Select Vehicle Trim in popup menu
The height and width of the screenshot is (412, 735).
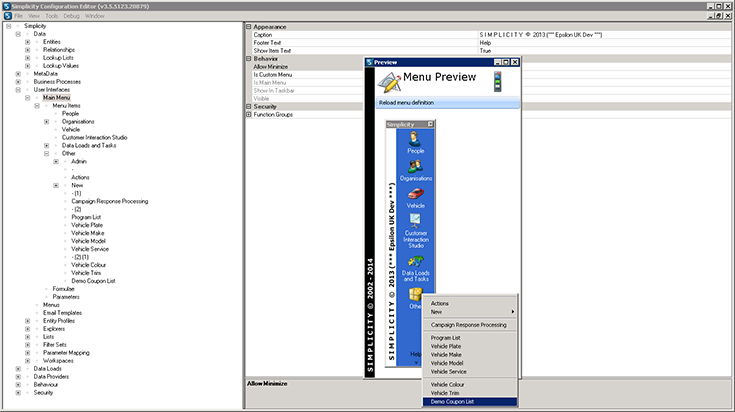[470, 393]
